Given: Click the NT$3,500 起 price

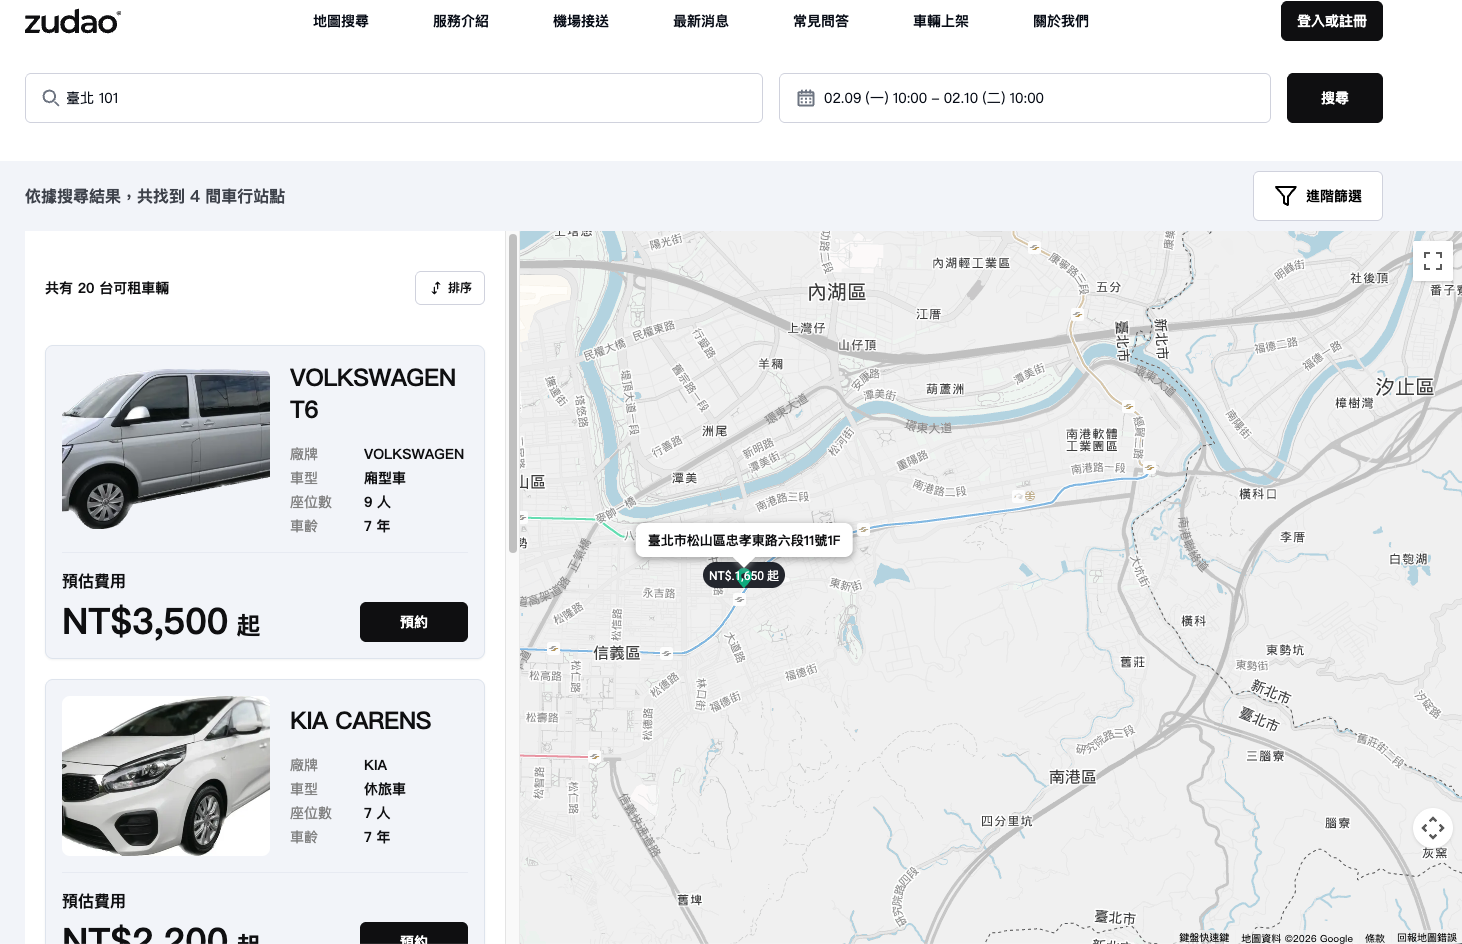Looking at the screenshot, I should click(161, 622).
